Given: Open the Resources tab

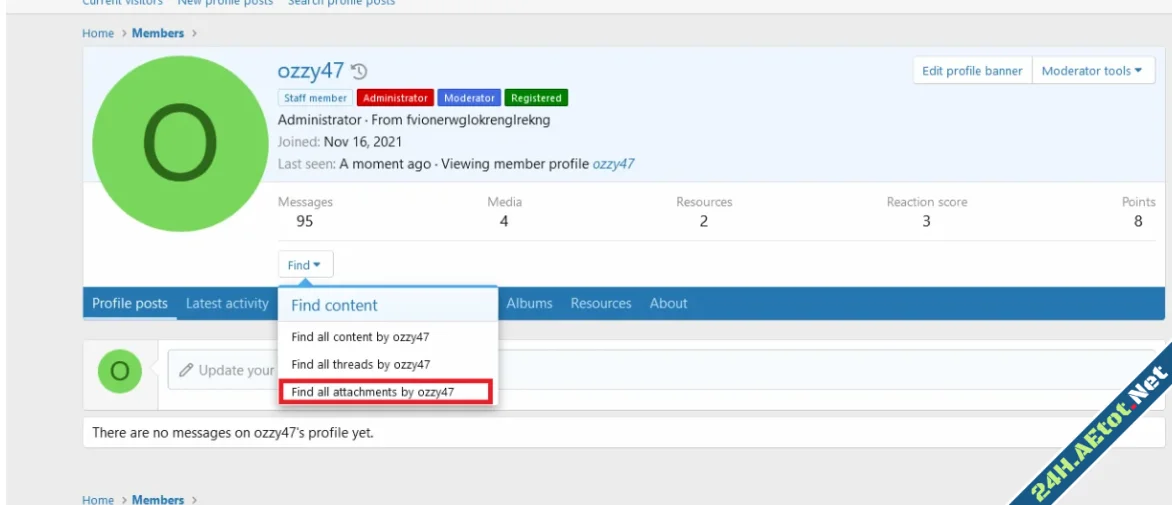Looking at the screenshot, I should coord(601,304).
